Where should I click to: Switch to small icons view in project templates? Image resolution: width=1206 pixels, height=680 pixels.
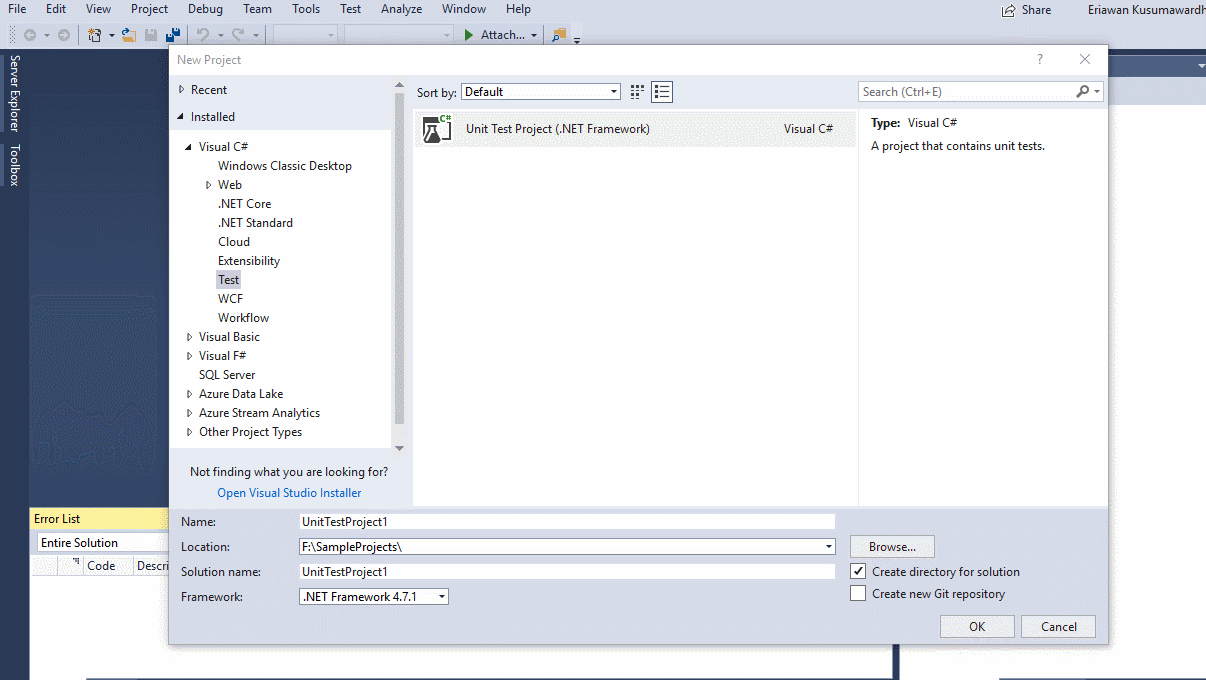click(637, 91)
